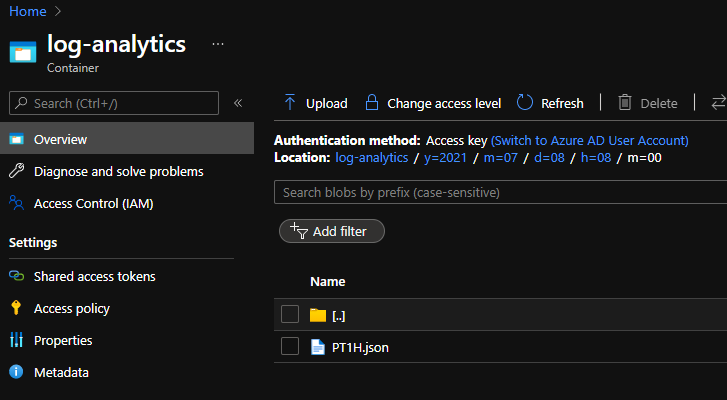The height and width of the screenshot is (400, 727).
Task: Click the swap arrows icon in toolbar
Action: click(x=719, y=102)
